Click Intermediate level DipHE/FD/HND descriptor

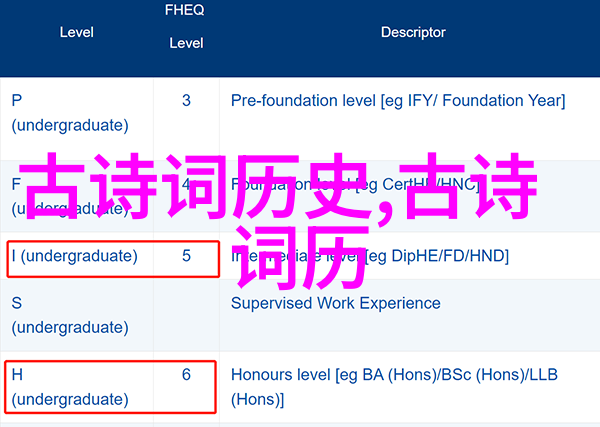tap(370, 256)
